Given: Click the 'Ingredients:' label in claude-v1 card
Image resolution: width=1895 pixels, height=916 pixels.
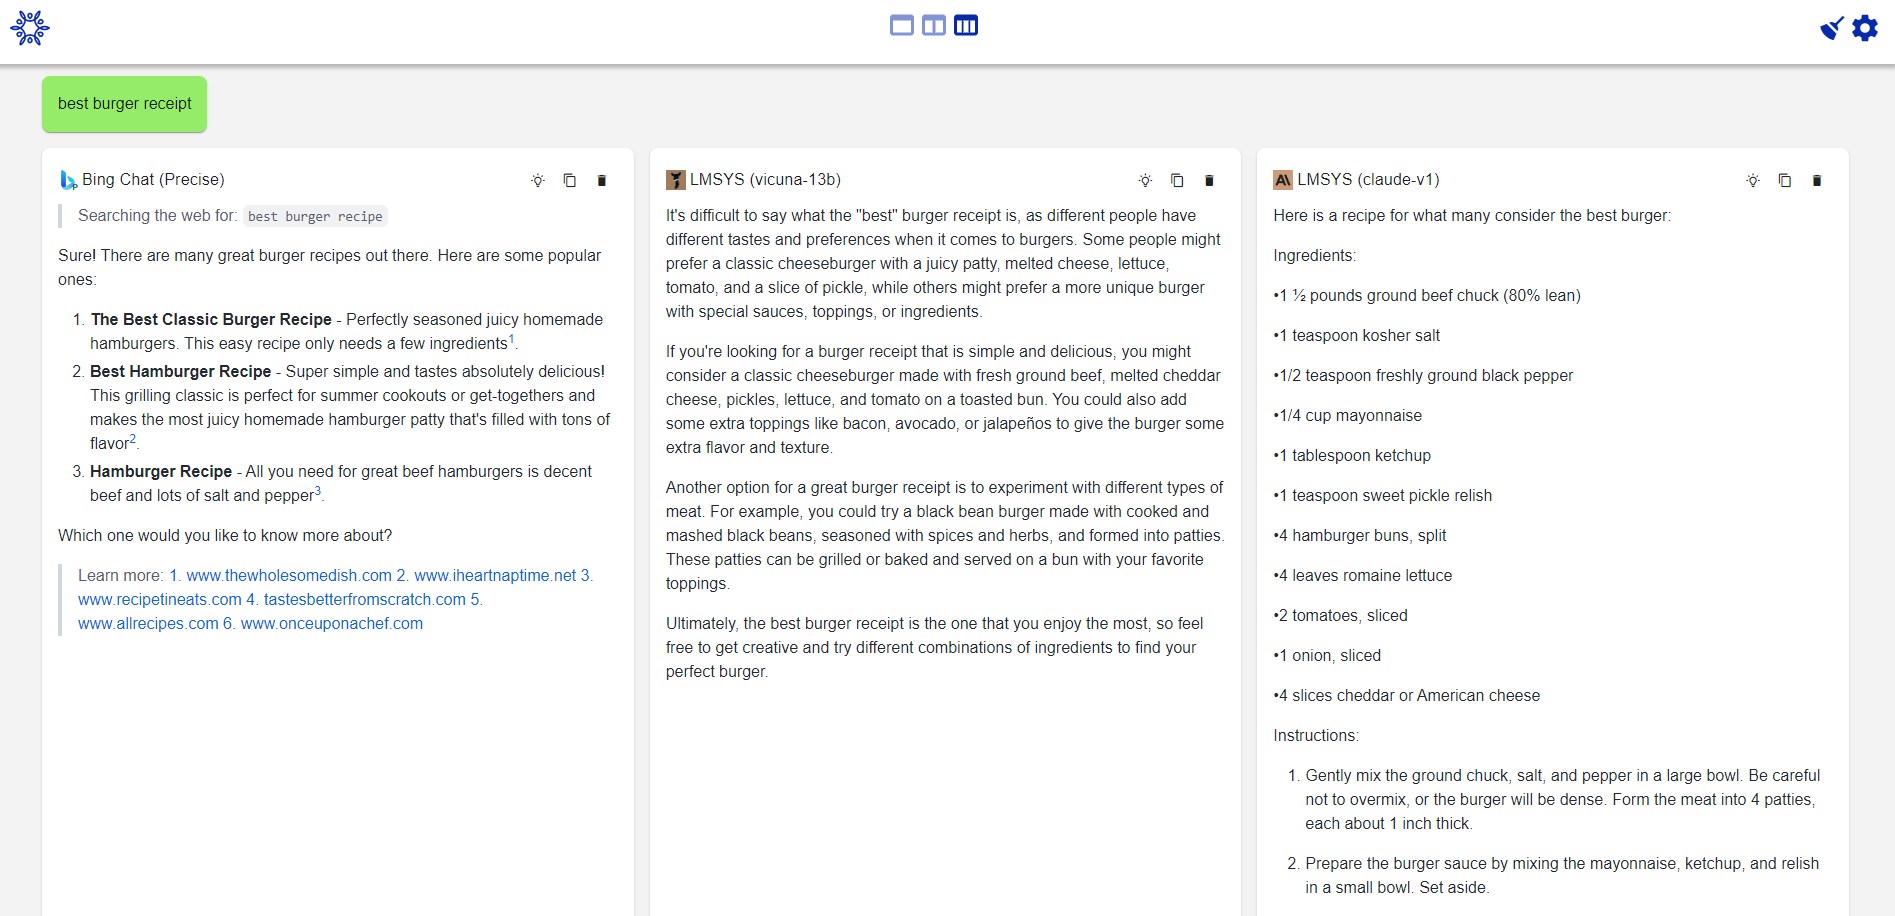Looking at the screenshot, I should (1315, 255).
